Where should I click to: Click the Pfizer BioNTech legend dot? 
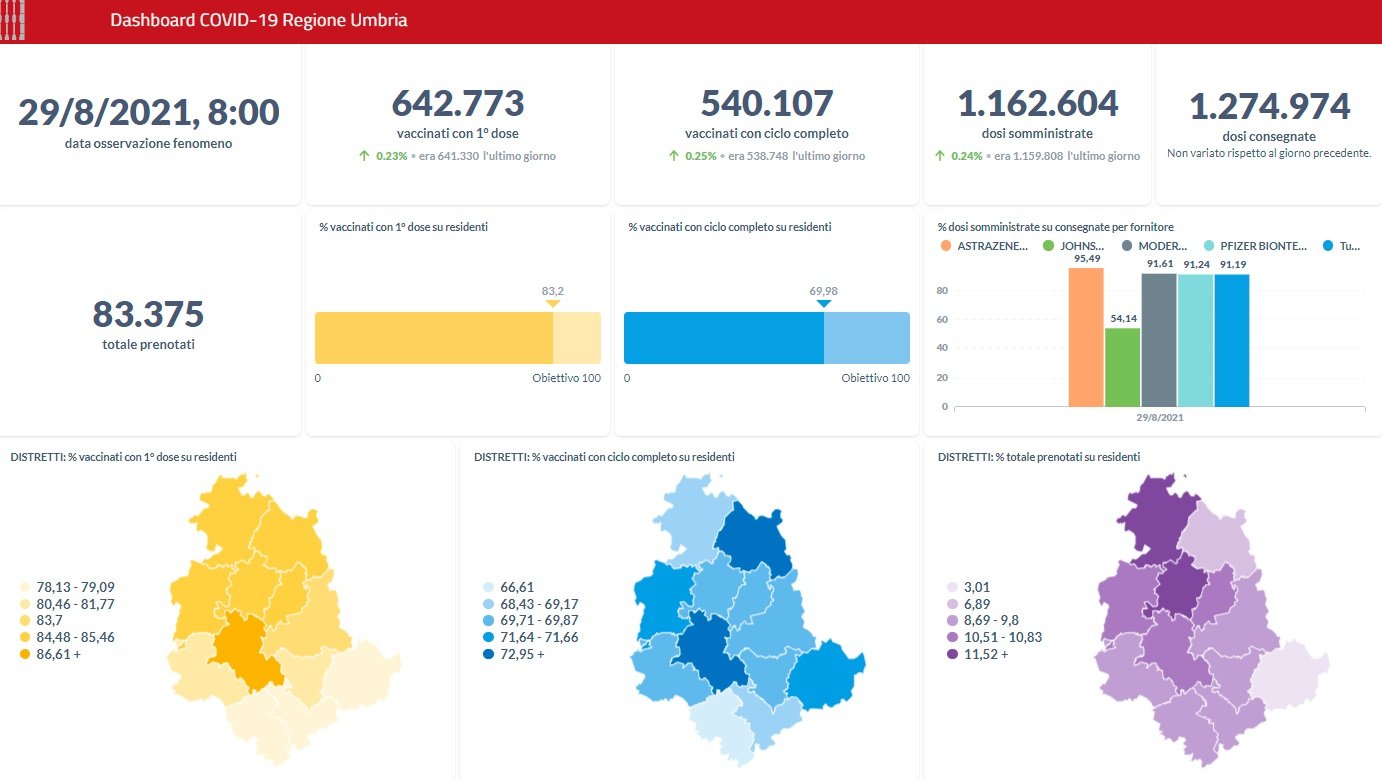tap(1209, 246)
